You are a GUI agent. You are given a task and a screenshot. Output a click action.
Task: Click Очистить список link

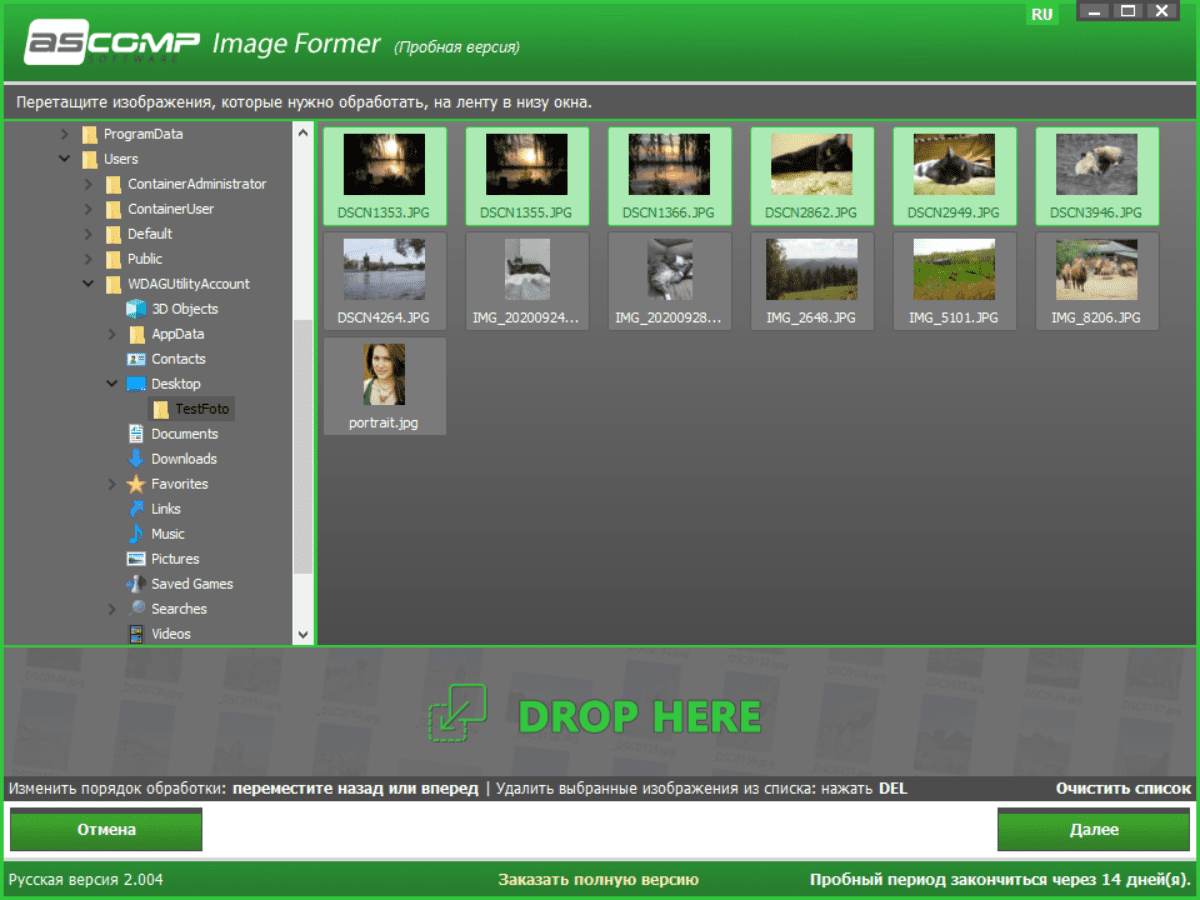(1123, 788)
